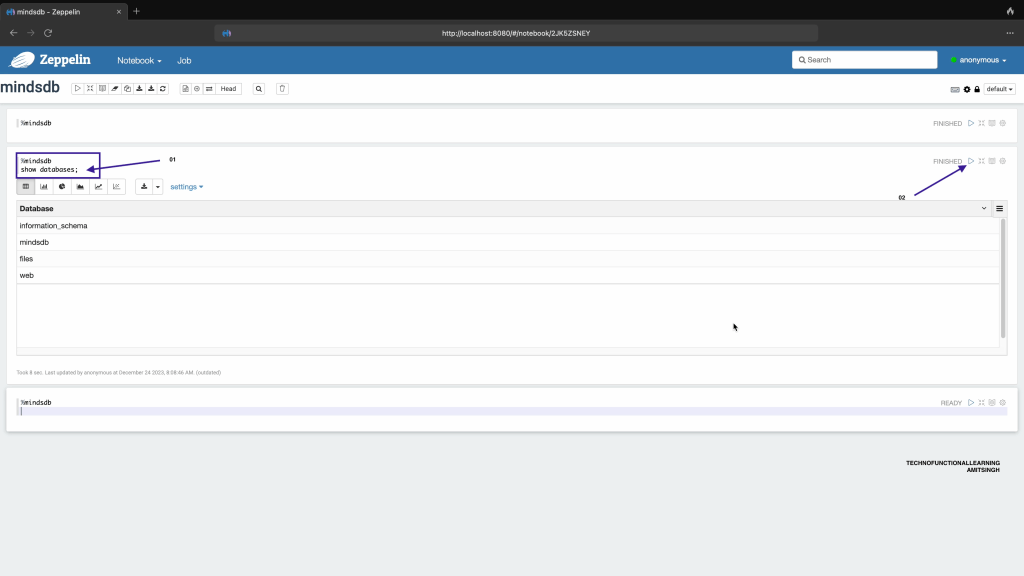Viewport: 1024px width, 576px height.
Task: Run all paragraphs from the notebook toolbar
Action: [x=78, y=89]
